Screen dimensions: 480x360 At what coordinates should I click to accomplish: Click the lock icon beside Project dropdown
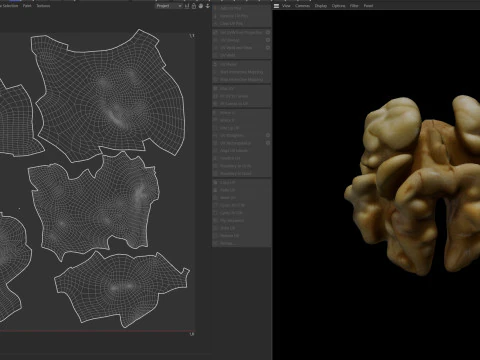tap(194, 6)
